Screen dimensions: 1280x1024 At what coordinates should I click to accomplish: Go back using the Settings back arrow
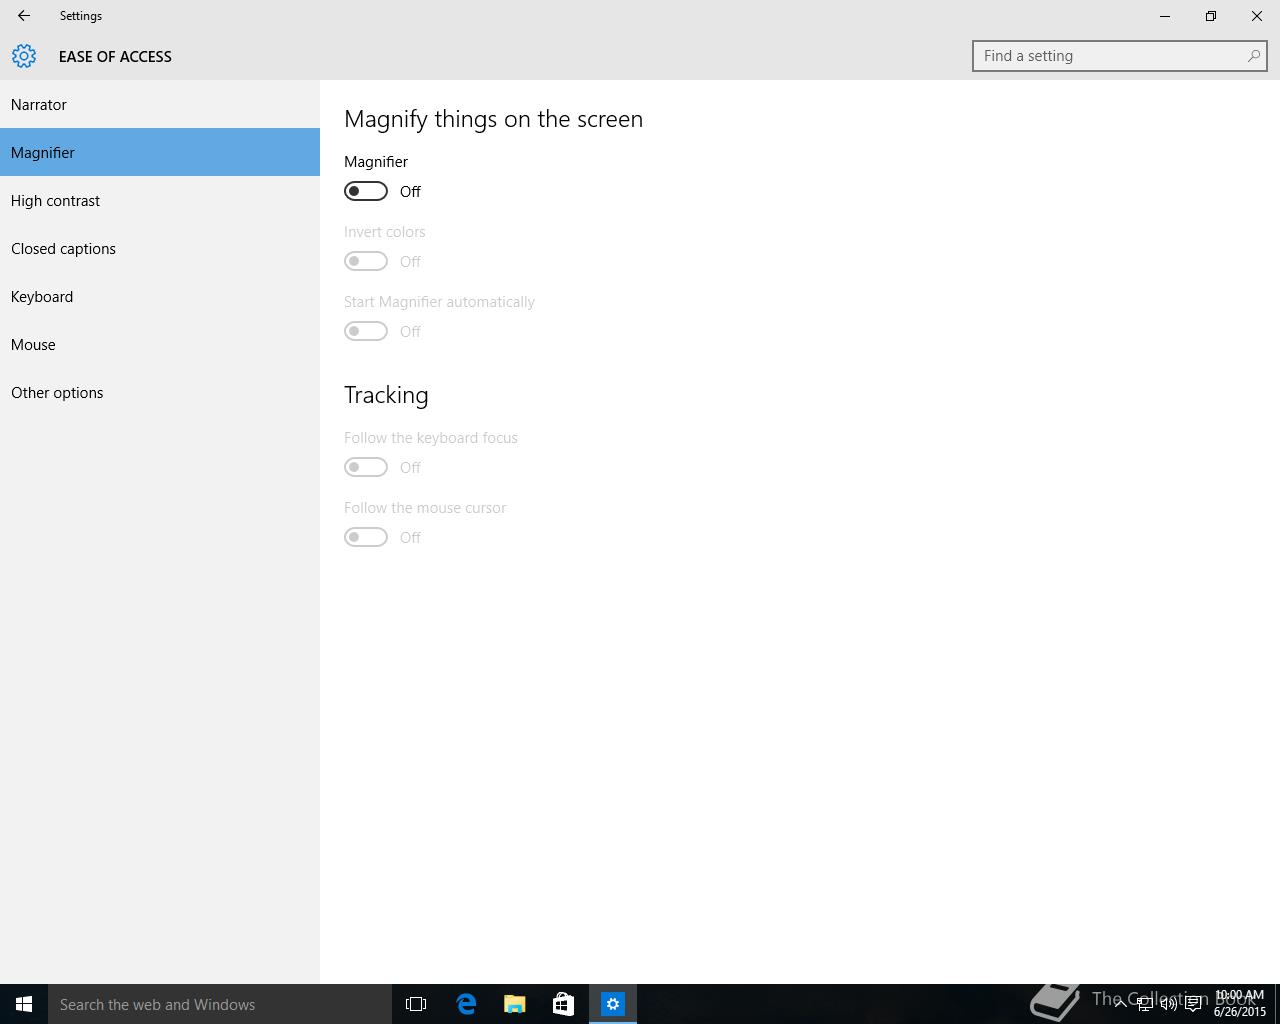pos(24,16)
